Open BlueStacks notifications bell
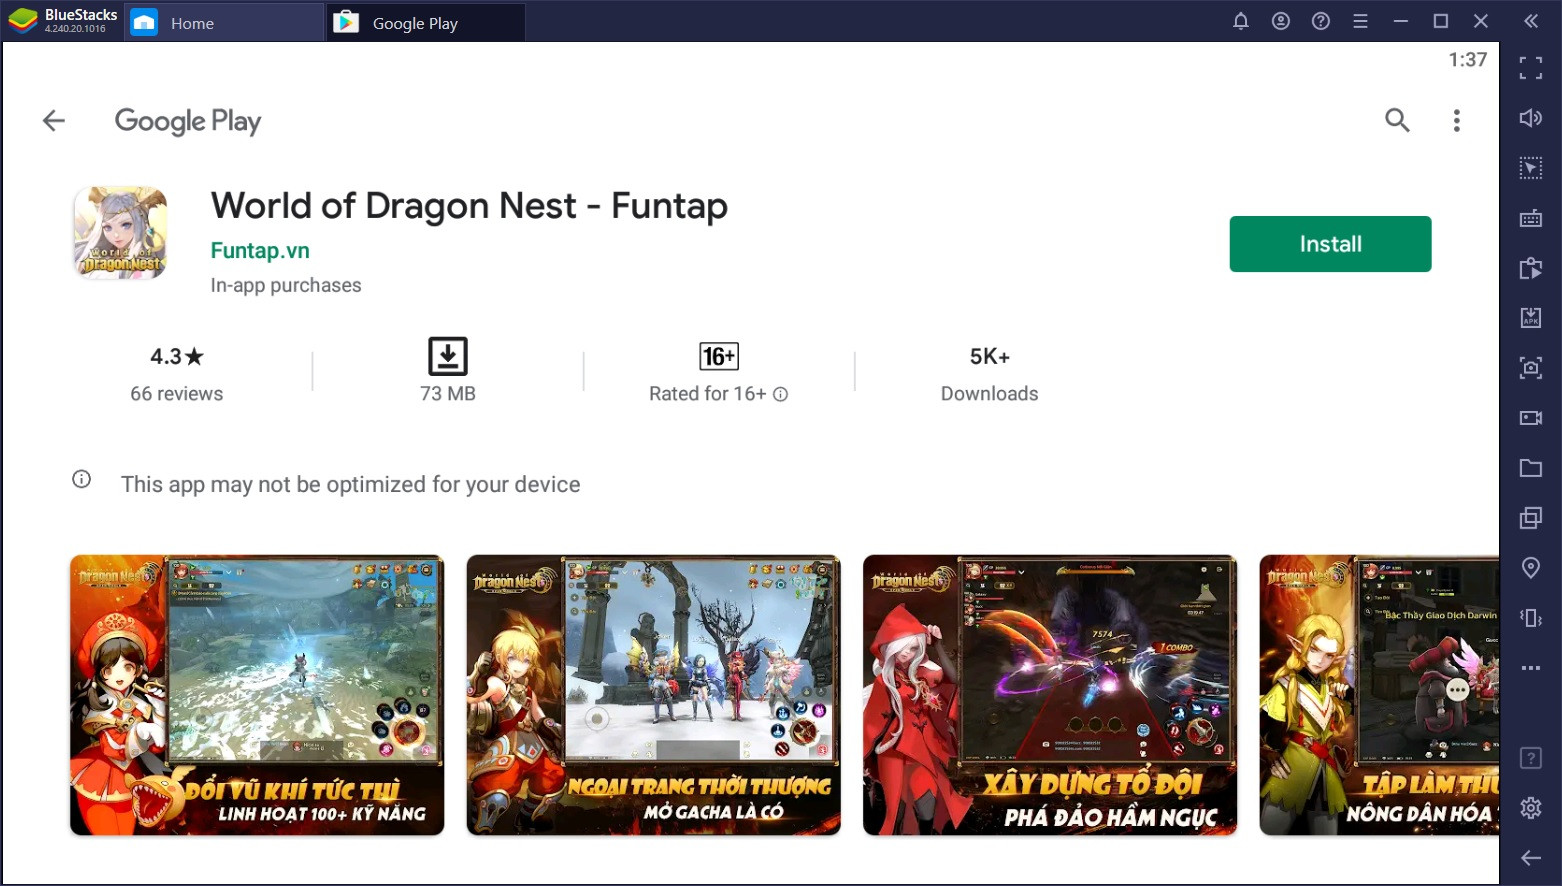The width and height of the screenshot is (1562, 886). [1241, 21]
